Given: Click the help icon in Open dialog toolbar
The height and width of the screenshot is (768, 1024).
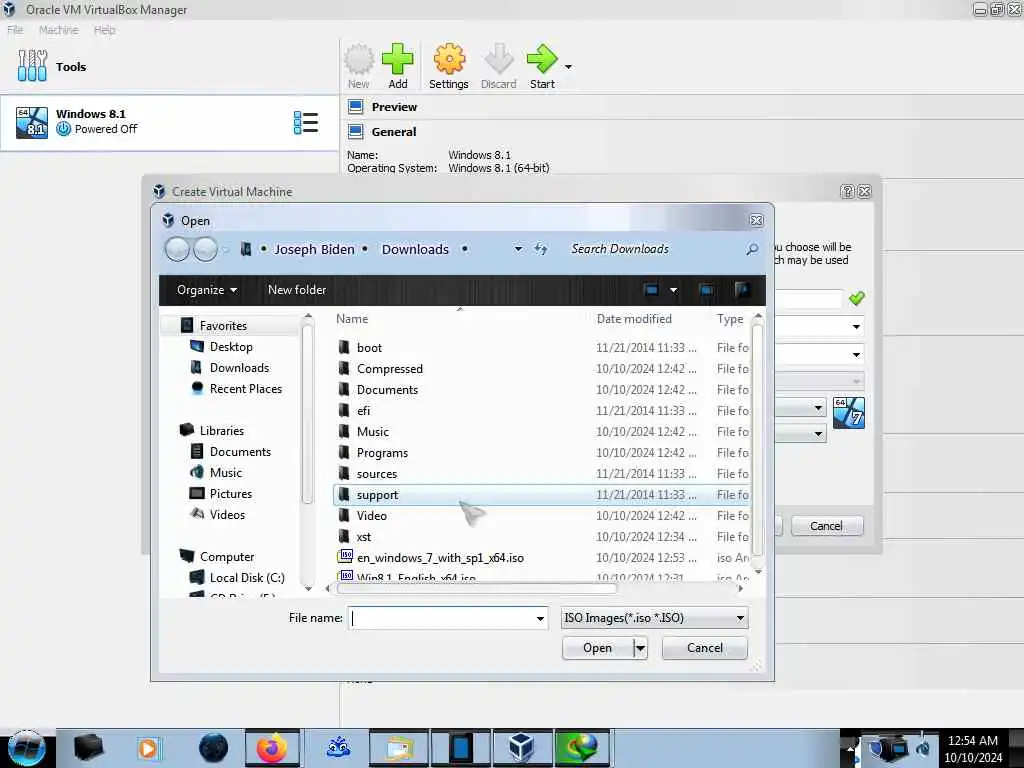Looking at the screenshot, I should click(x=741, y=290).
